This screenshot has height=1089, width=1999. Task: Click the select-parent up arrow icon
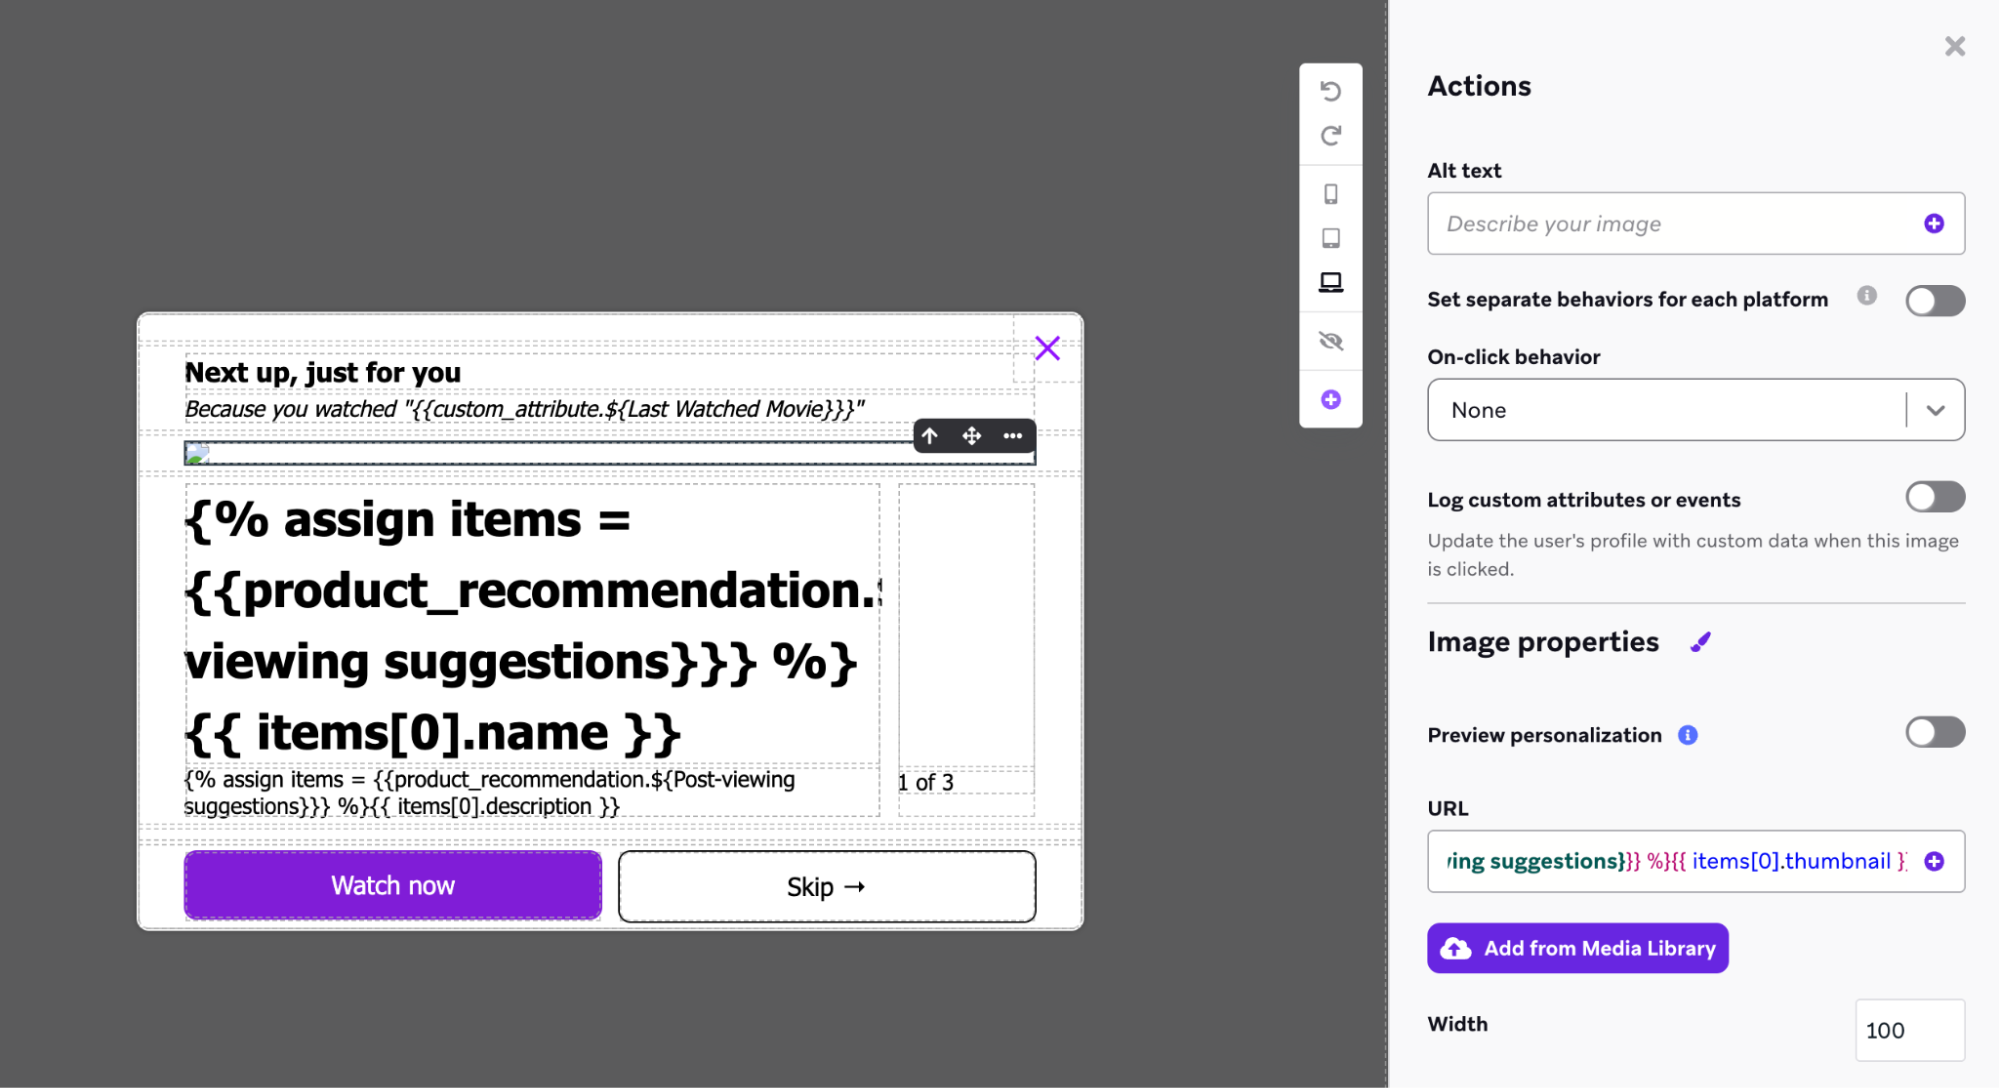(930, 436)
